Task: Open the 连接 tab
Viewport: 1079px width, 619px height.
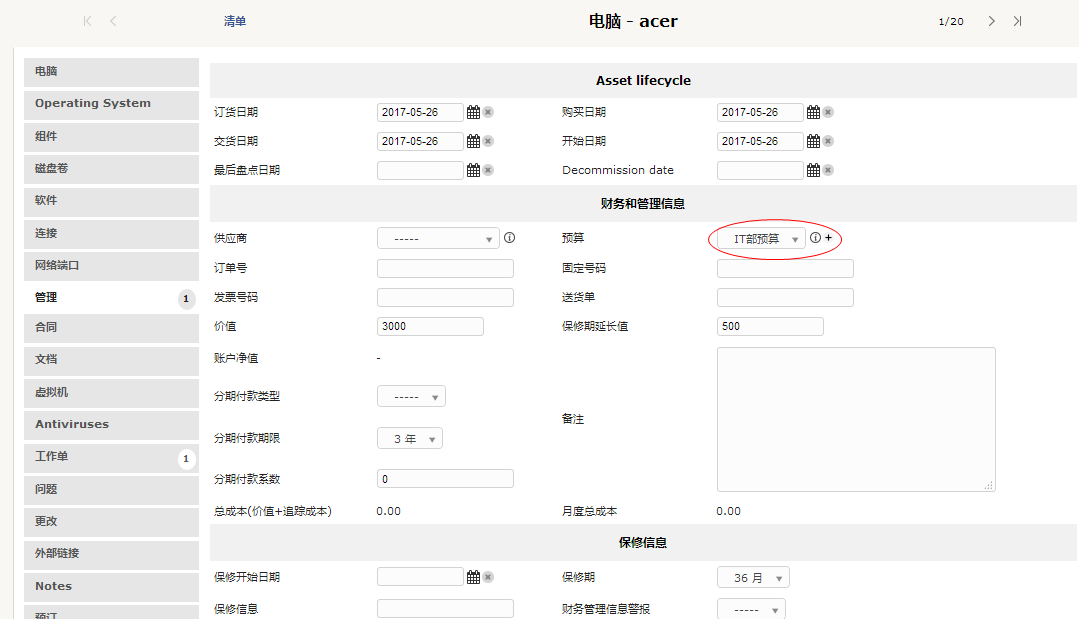Action: (111, 233)
